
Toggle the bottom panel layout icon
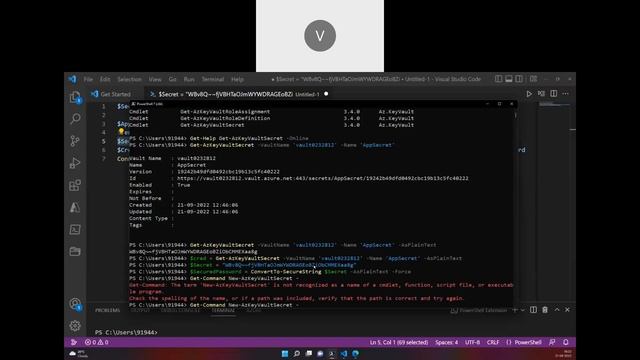coord(509,79)
